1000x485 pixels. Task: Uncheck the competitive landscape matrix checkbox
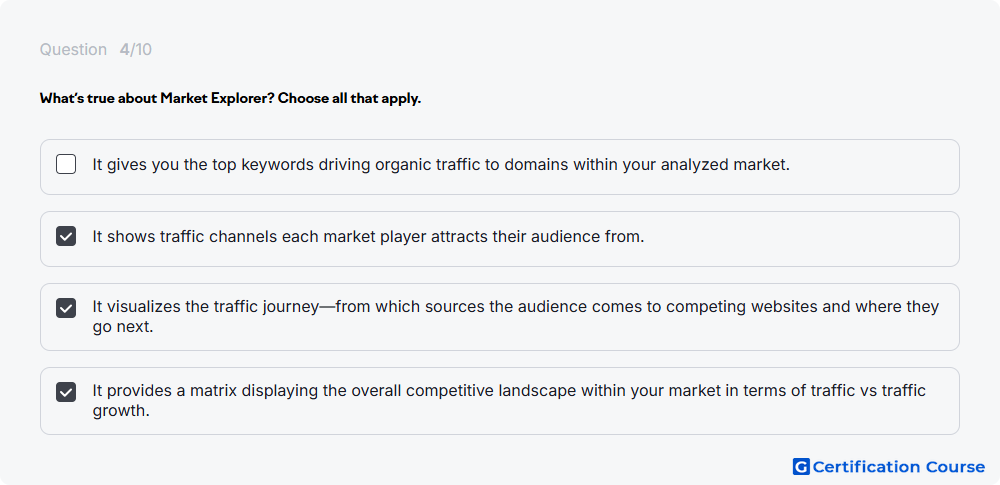tap(66, 392)
